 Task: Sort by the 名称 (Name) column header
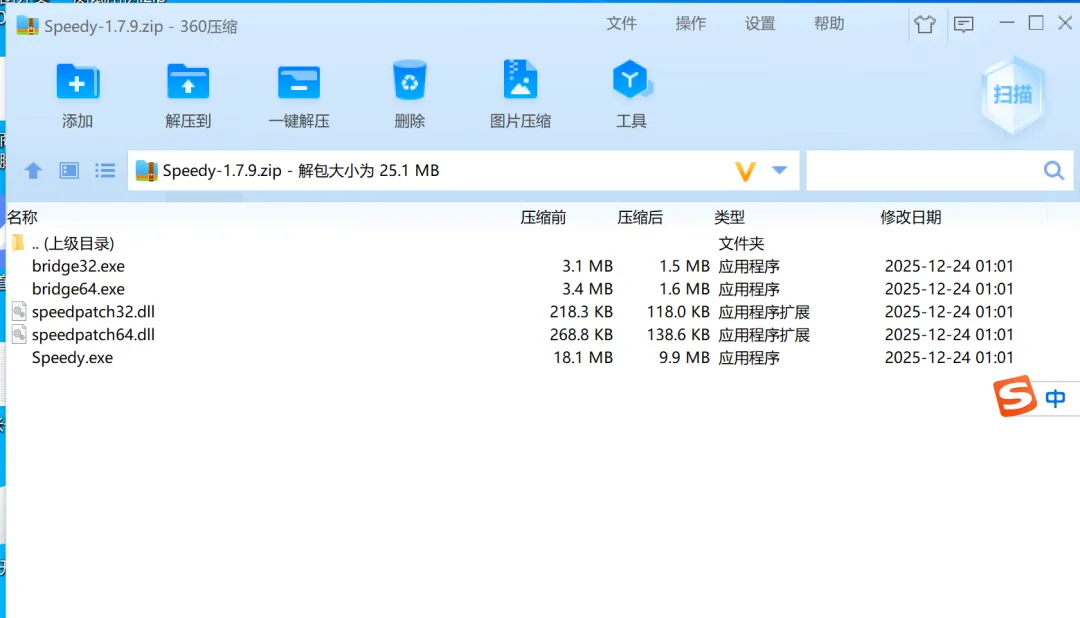click(x=22, y=218)
